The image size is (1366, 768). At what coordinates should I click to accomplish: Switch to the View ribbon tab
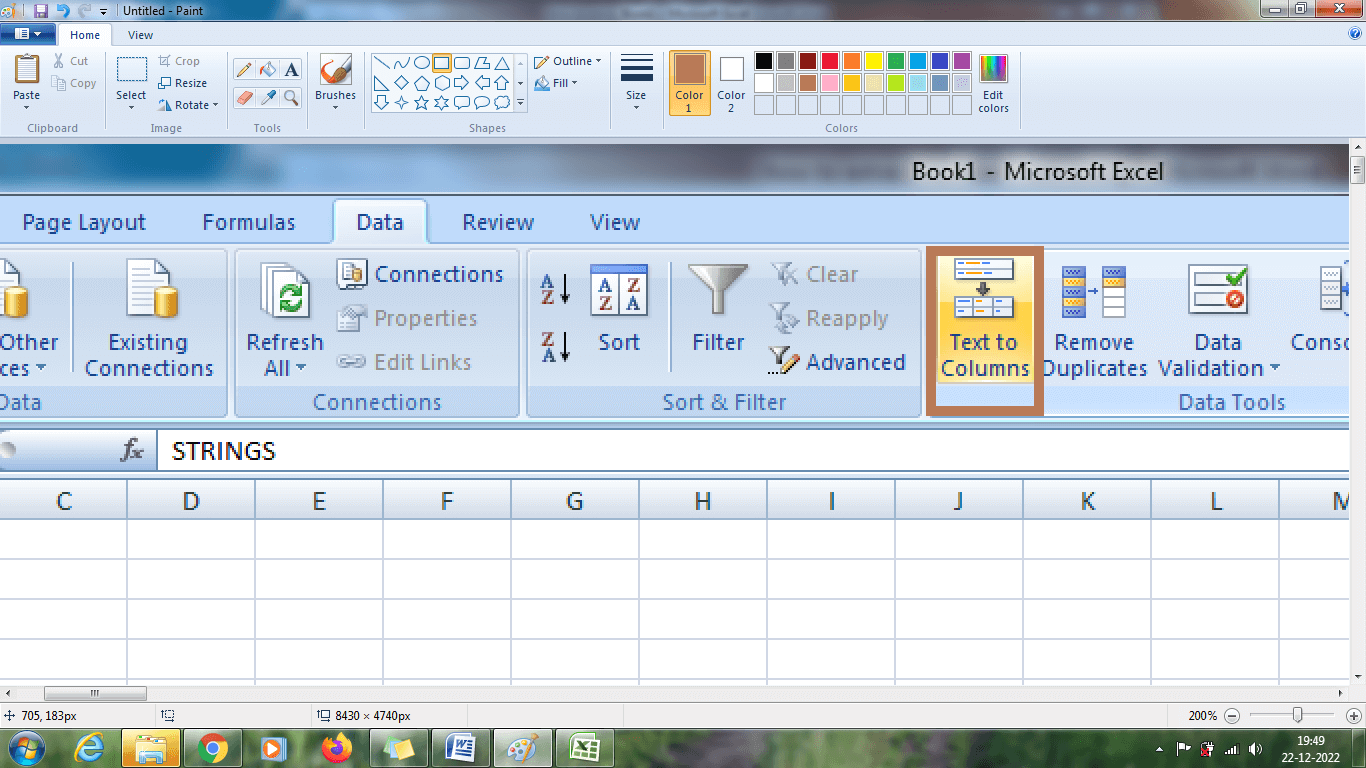141,35
